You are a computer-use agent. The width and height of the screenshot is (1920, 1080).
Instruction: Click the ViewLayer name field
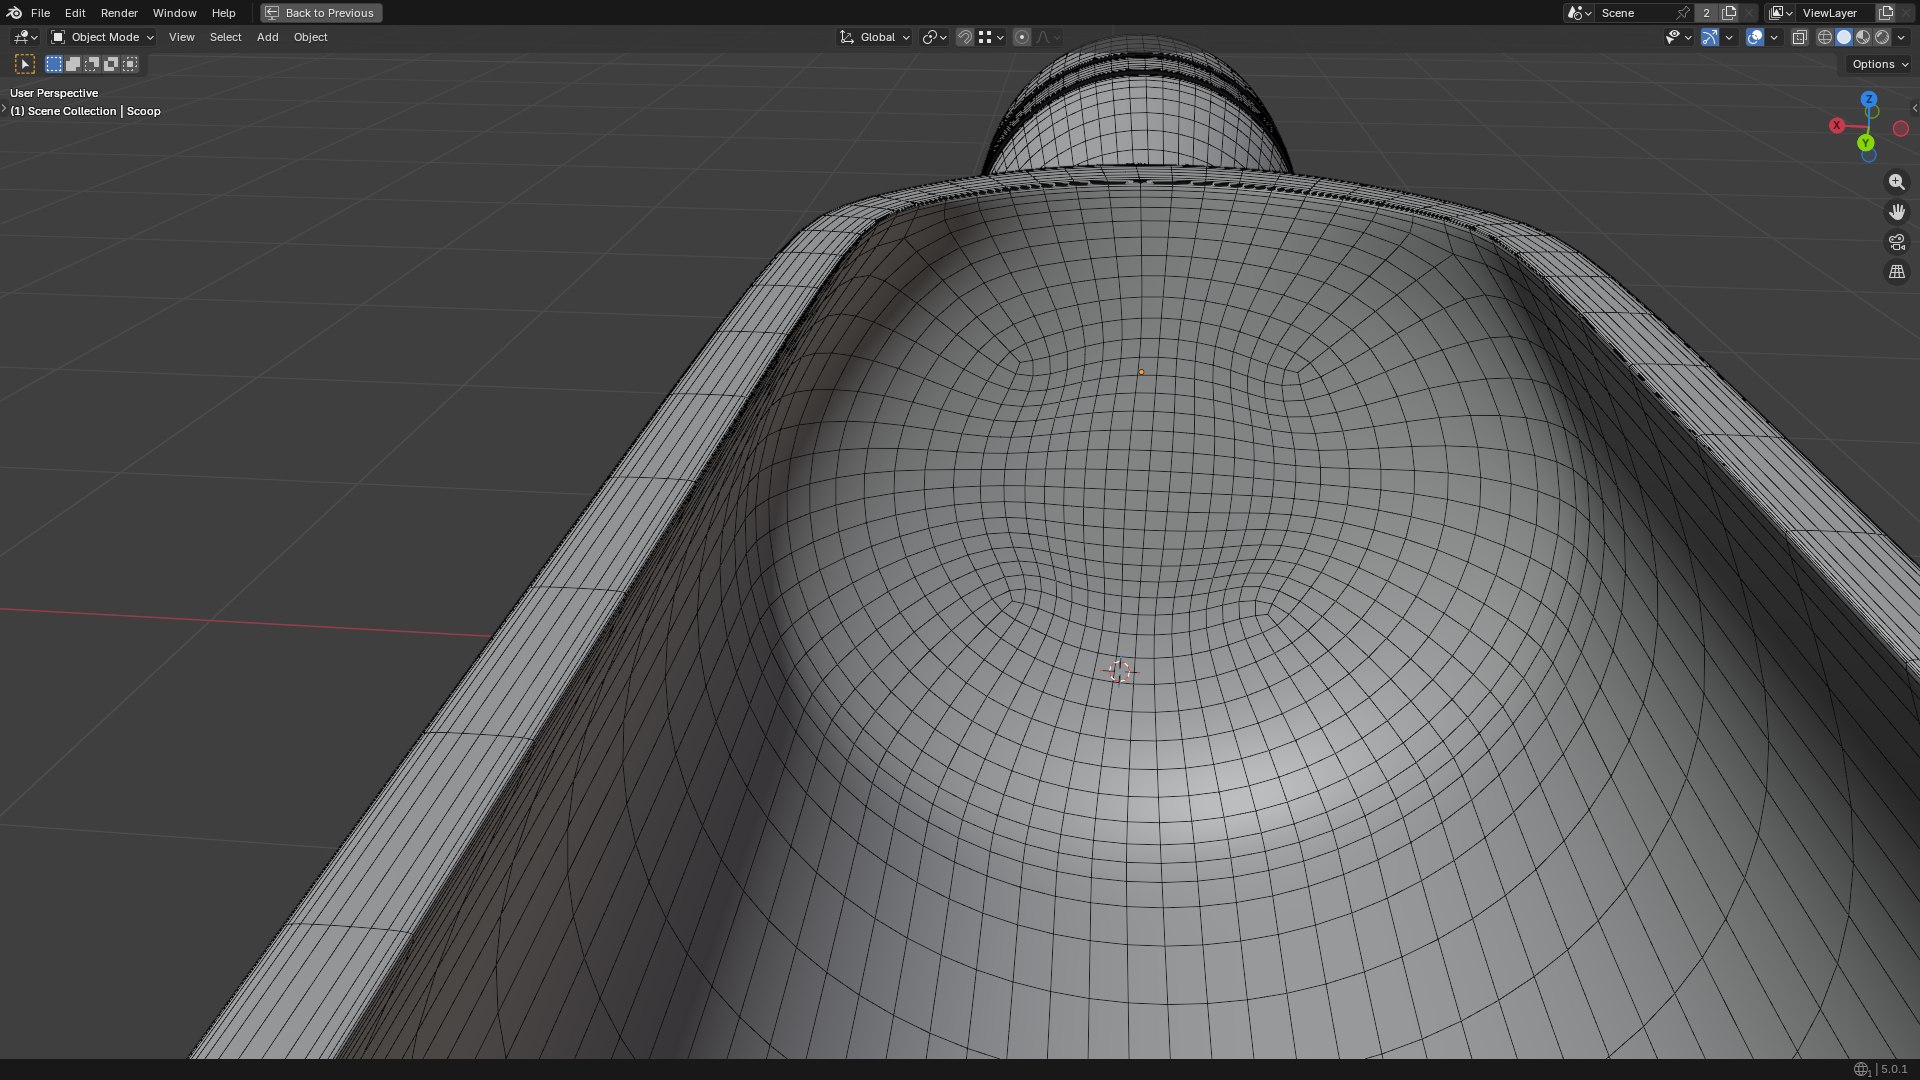point(1836,13)
